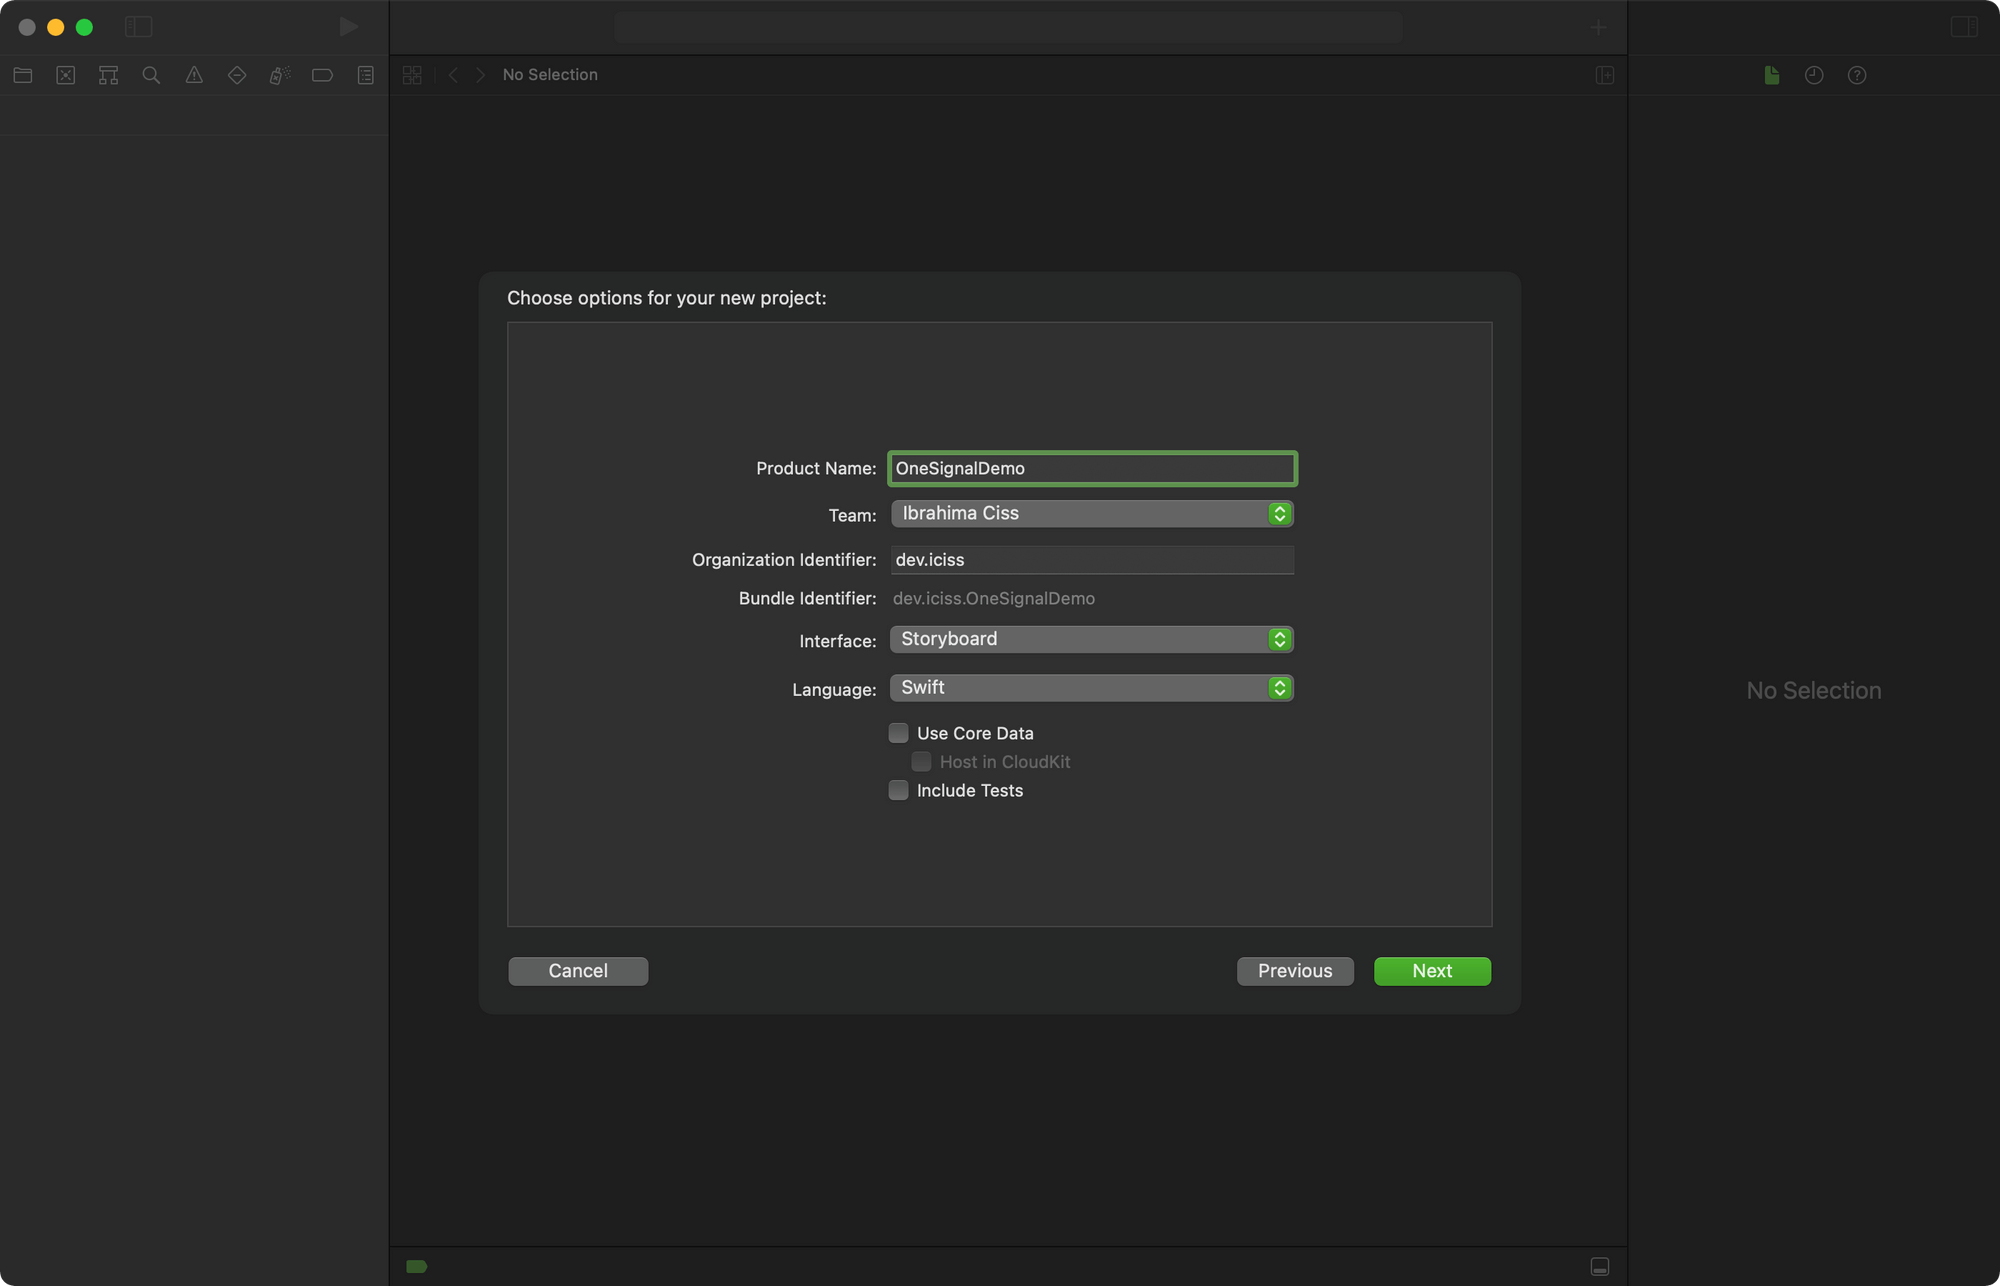
Task: Open the Source Control navigator icon
Action: pyautogui.click(x=66, y=75)
